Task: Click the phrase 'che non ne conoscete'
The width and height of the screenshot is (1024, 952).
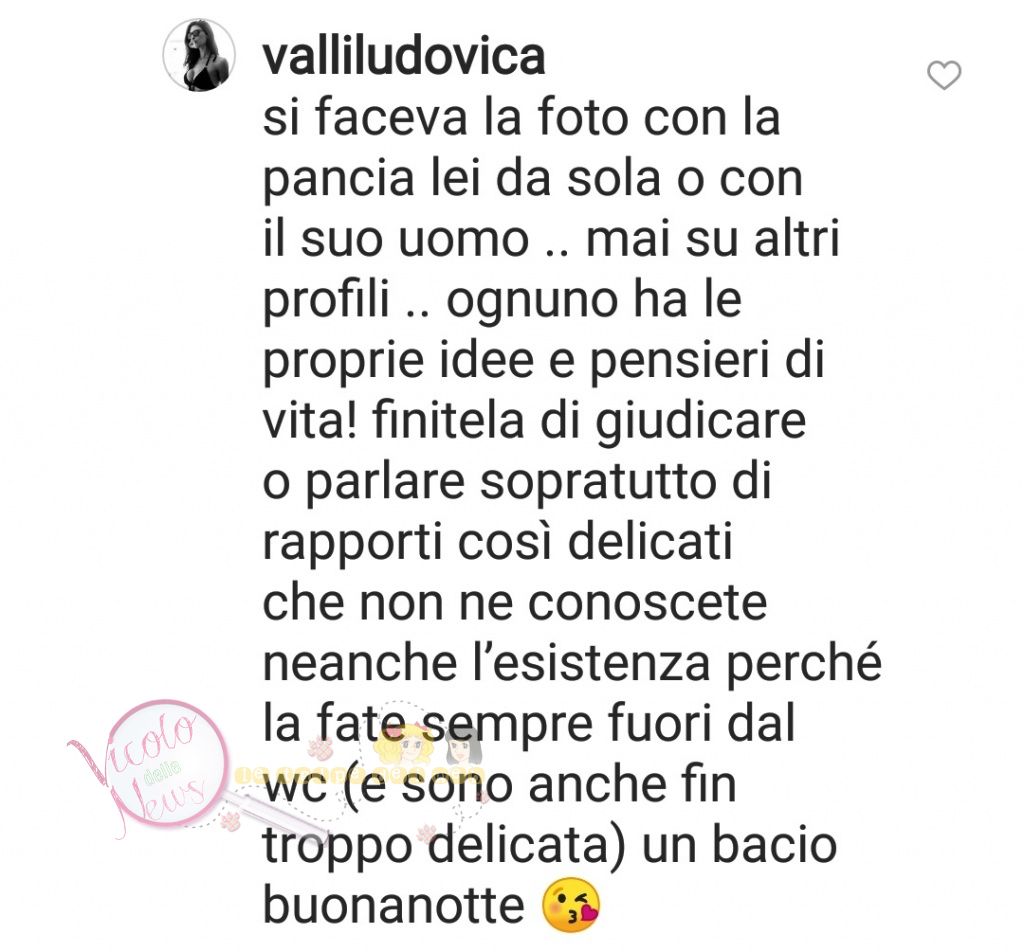Action: point(515,603)
